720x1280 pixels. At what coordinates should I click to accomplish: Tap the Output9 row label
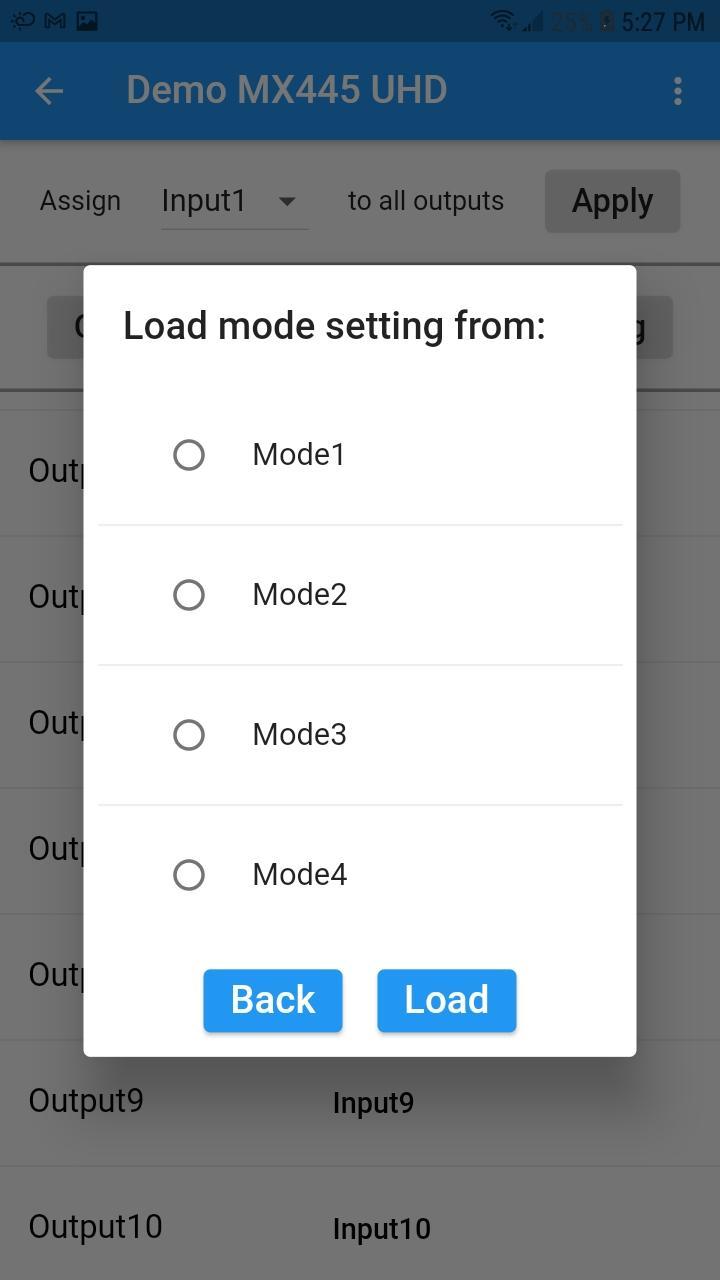[86, 1101]
